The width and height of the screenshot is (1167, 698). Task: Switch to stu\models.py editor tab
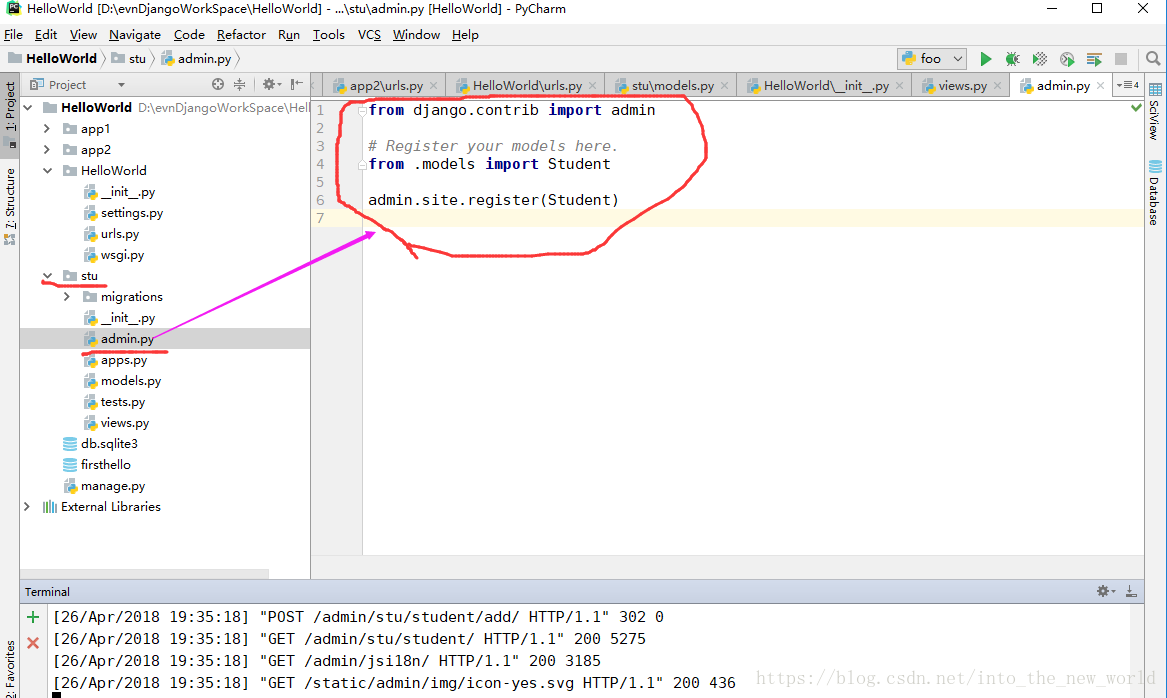tap(672, 86)
